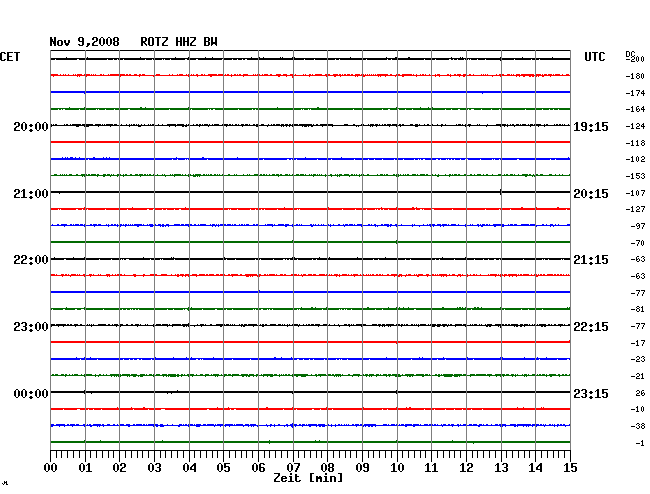
Task: Select minute tick label 14
Action: click(535, 467)
